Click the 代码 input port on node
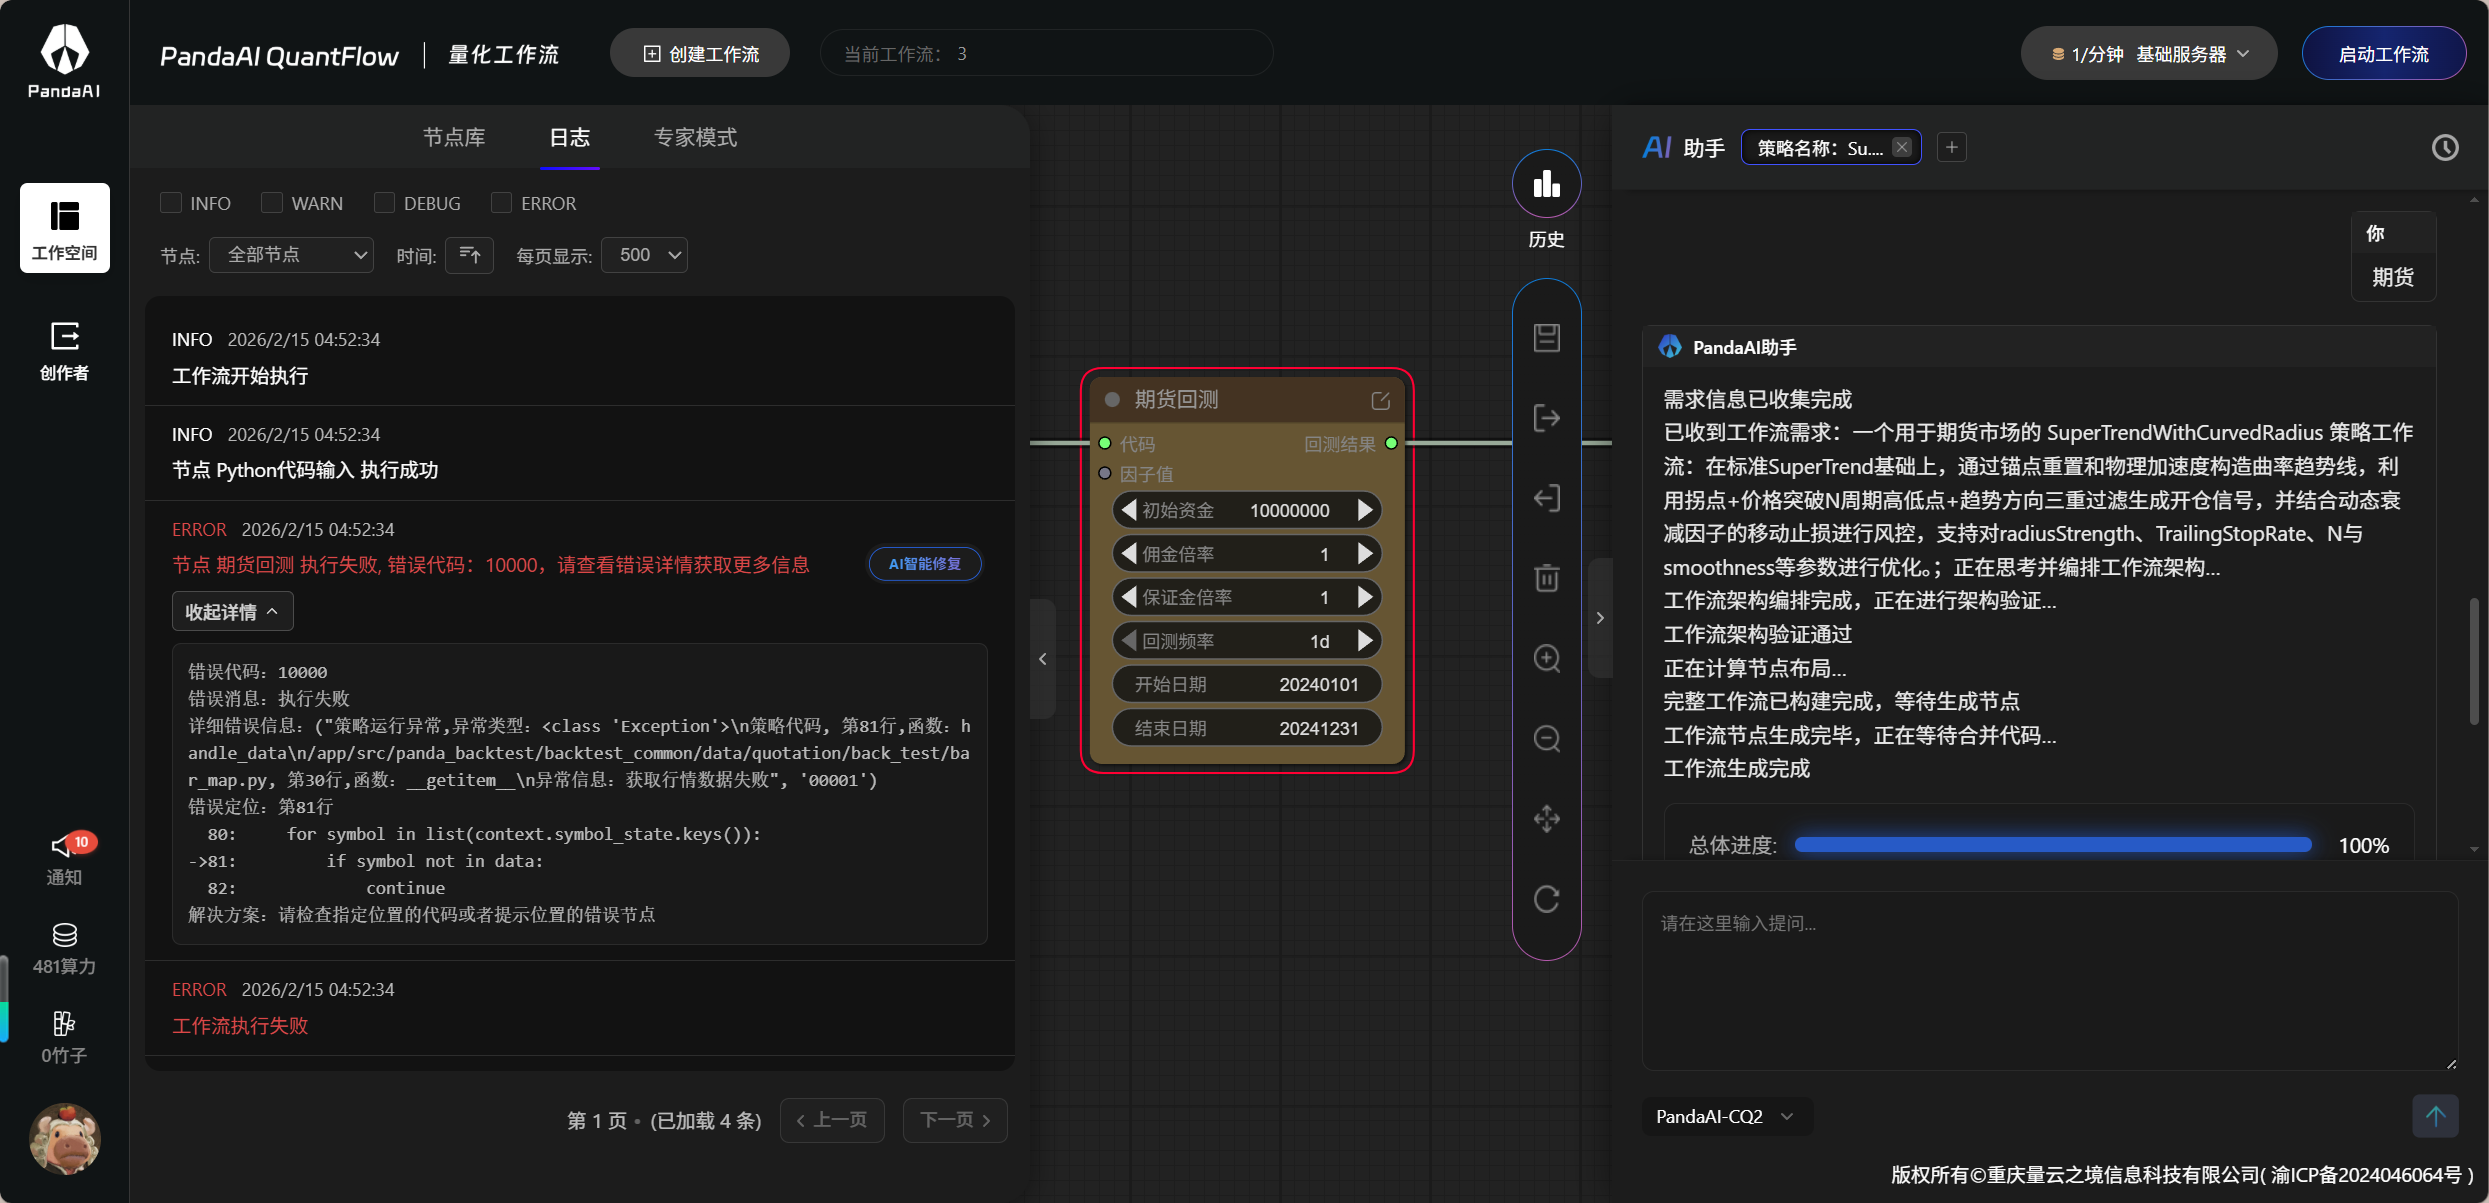 coord(1105,443)
